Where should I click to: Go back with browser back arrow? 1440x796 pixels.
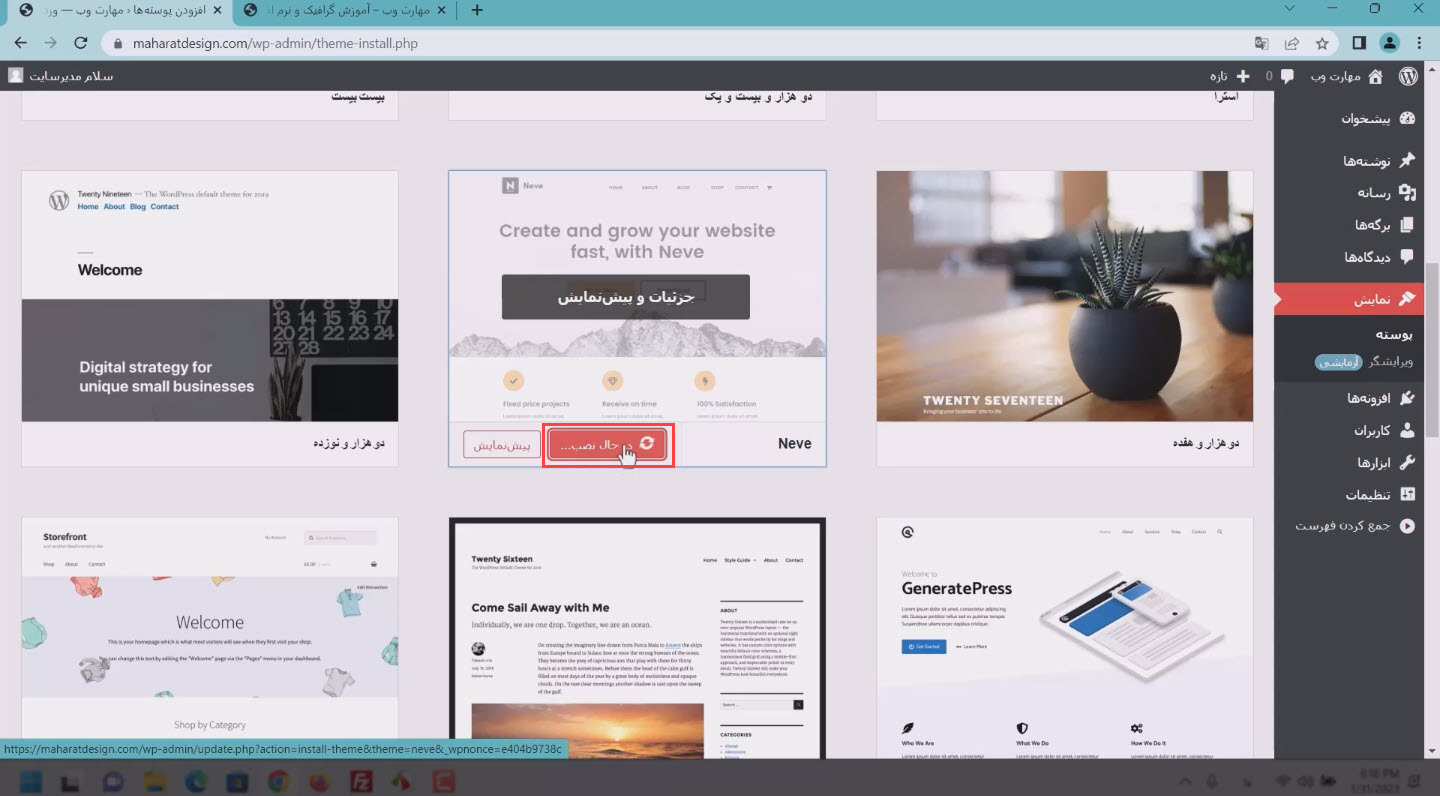pyautogui.click(x=21, y=43)
